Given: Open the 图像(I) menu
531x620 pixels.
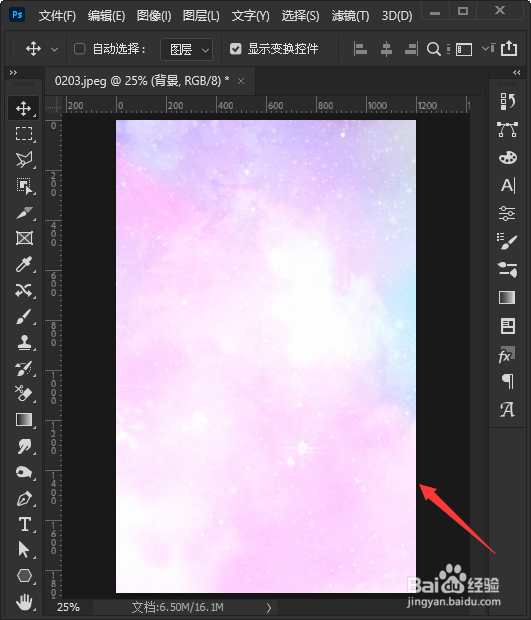Looking at the screenshot, I should coord(154,16).
